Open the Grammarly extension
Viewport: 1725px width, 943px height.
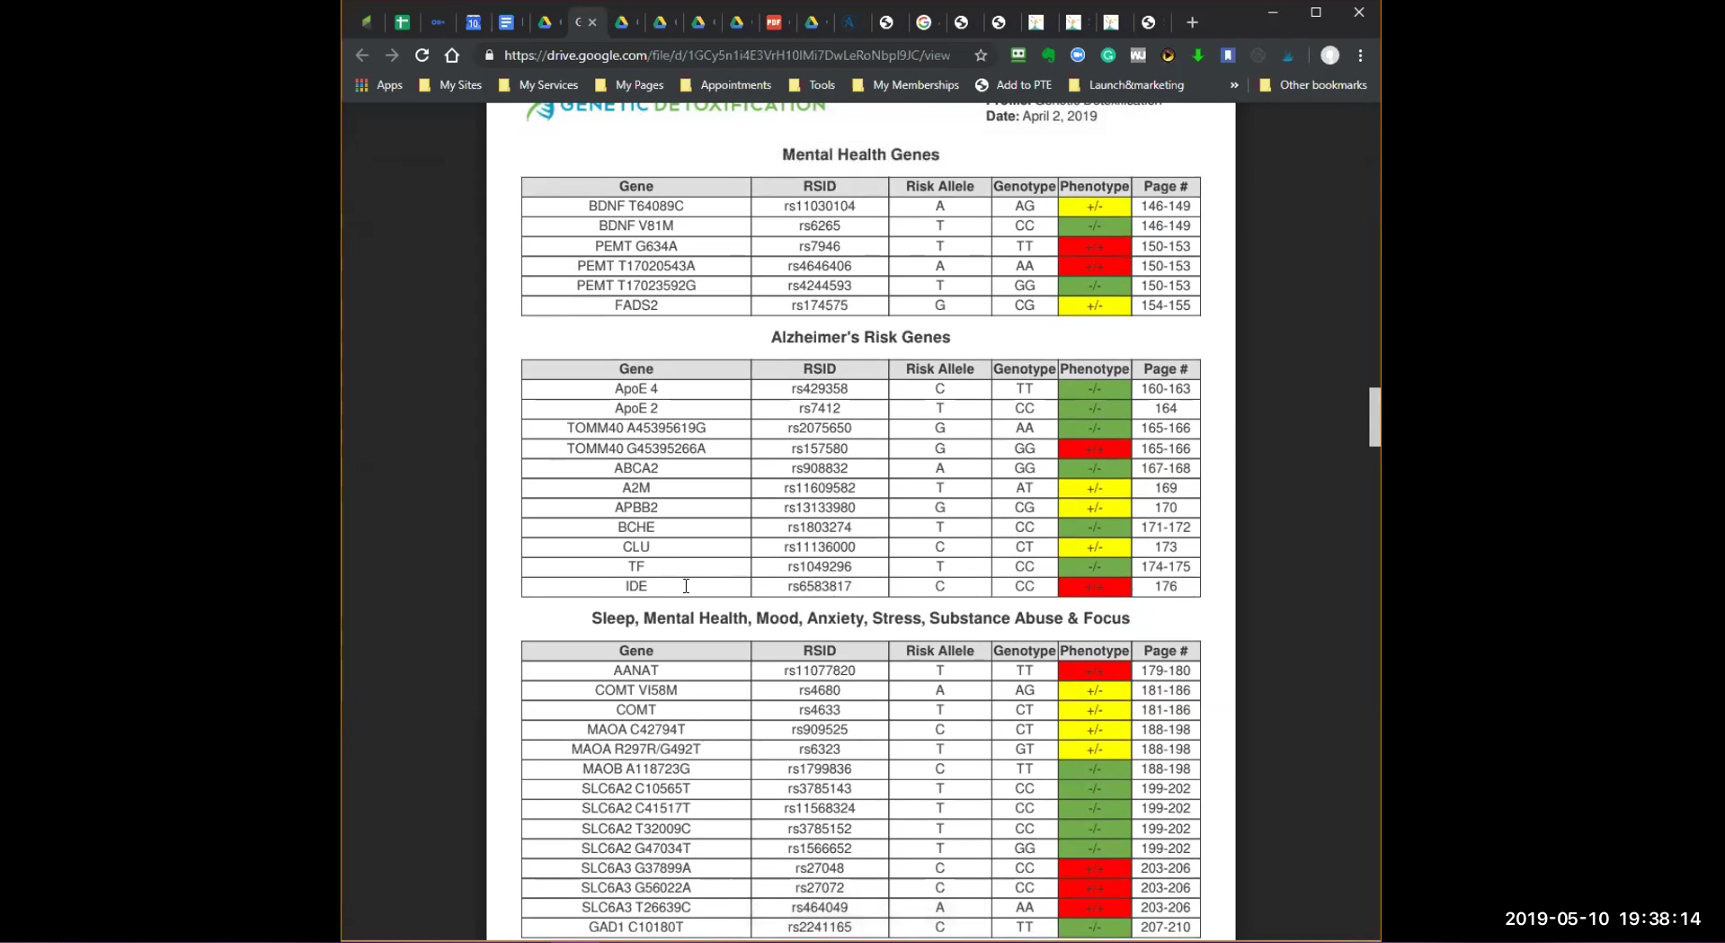click(x=1108, y=56)
